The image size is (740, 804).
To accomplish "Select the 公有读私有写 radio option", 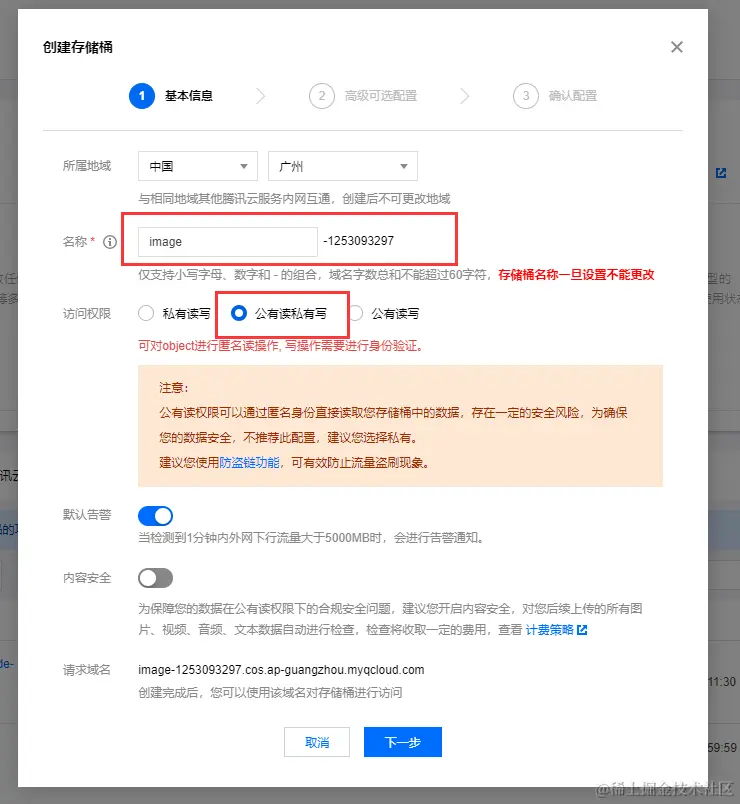I will click(x=239, y=313).
